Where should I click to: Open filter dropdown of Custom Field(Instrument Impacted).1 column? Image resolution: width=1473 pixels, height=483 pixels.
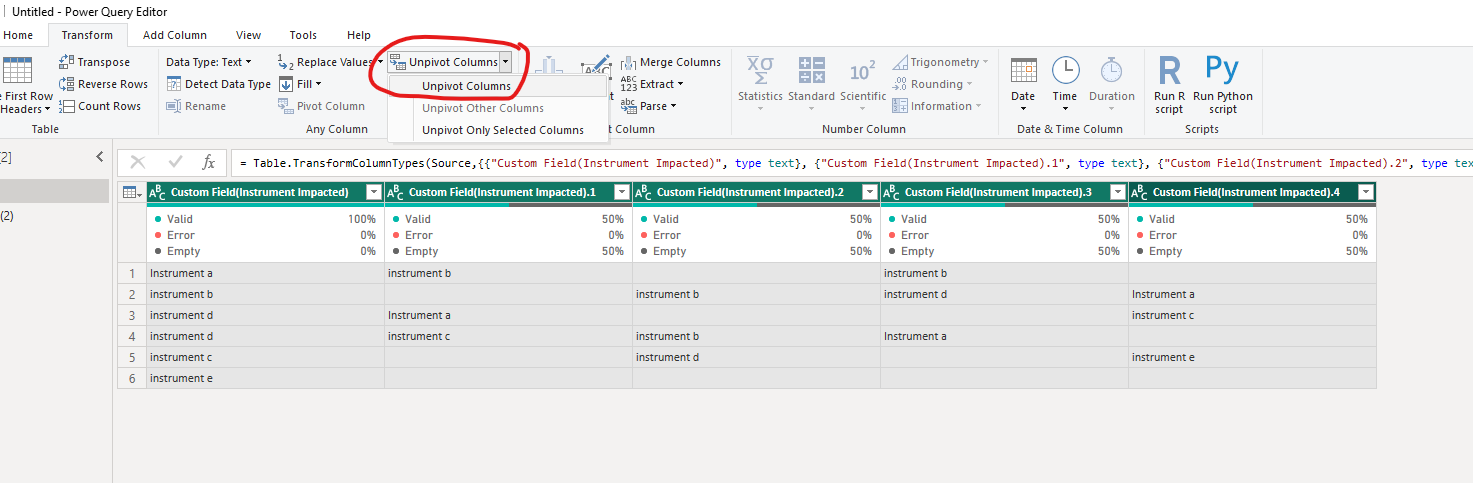coord(622,192)
